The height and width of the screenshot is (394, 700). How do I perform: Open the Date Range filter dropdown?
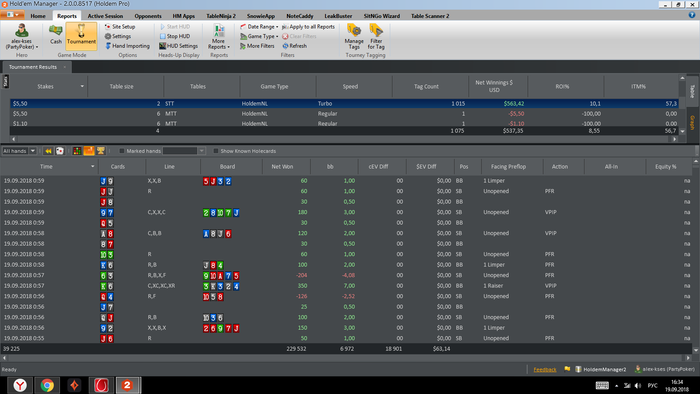[x=259, y=27]
